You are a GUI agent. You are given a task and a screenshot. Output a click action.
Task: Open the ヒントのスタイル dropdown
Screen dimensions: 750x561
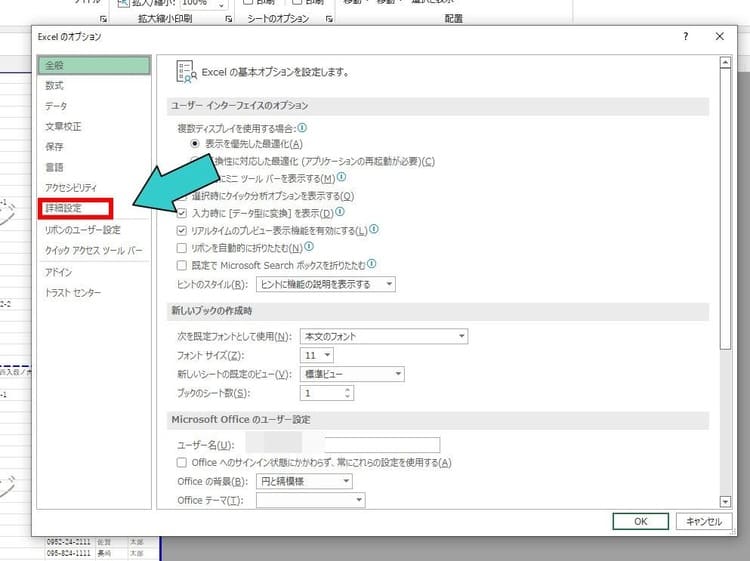(326, 285)
